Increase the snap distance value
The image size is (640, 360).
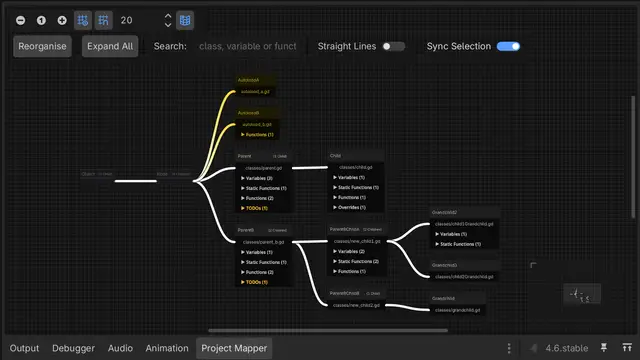tap(168, 16)
